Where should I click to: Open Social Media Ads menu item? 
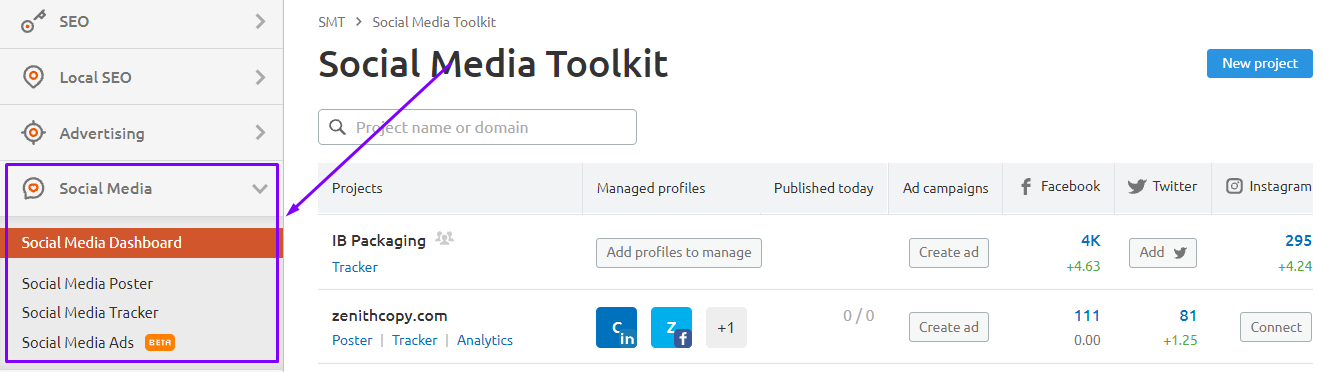[78, 342]
